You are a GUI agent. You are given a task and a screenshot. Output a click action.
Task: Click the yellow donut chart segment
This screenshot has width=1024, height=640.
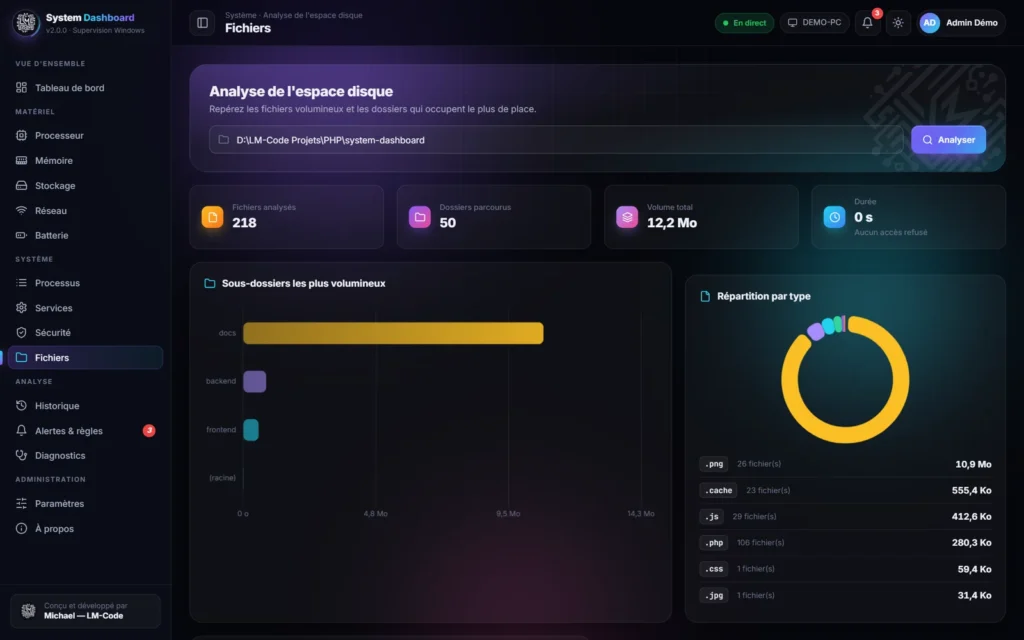(845, 436)
